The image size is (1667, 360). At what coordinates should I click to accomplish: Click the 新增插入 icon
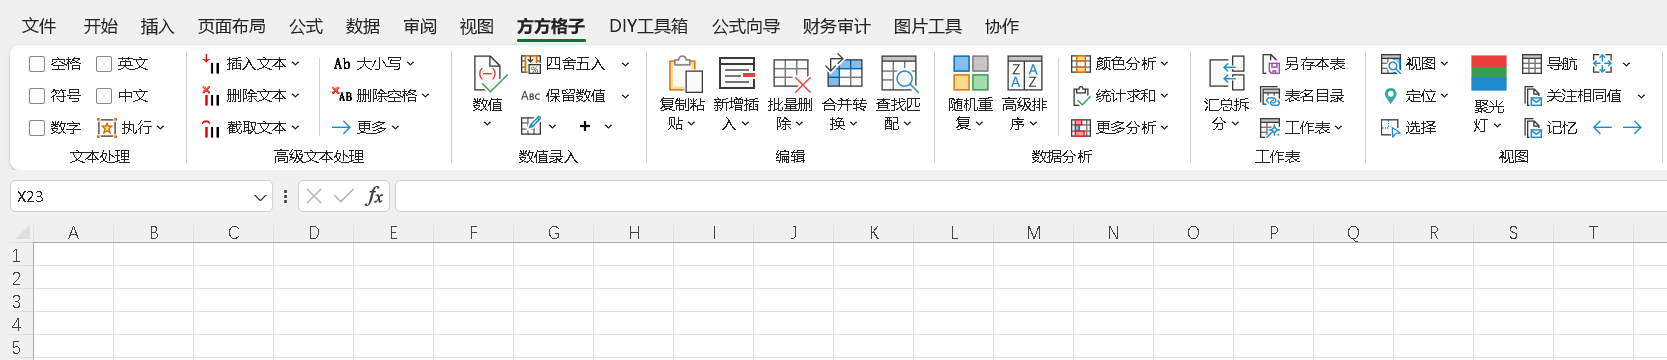(737, 74)
